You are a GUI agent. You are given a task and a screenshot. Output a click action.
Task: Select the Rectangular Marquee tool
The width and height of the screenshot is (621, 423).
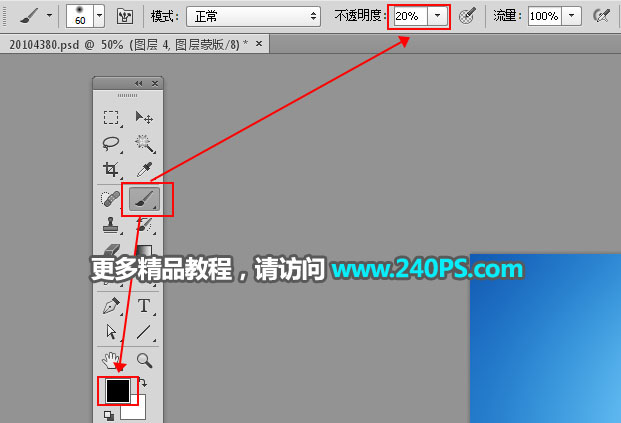(x=111, y=118)
